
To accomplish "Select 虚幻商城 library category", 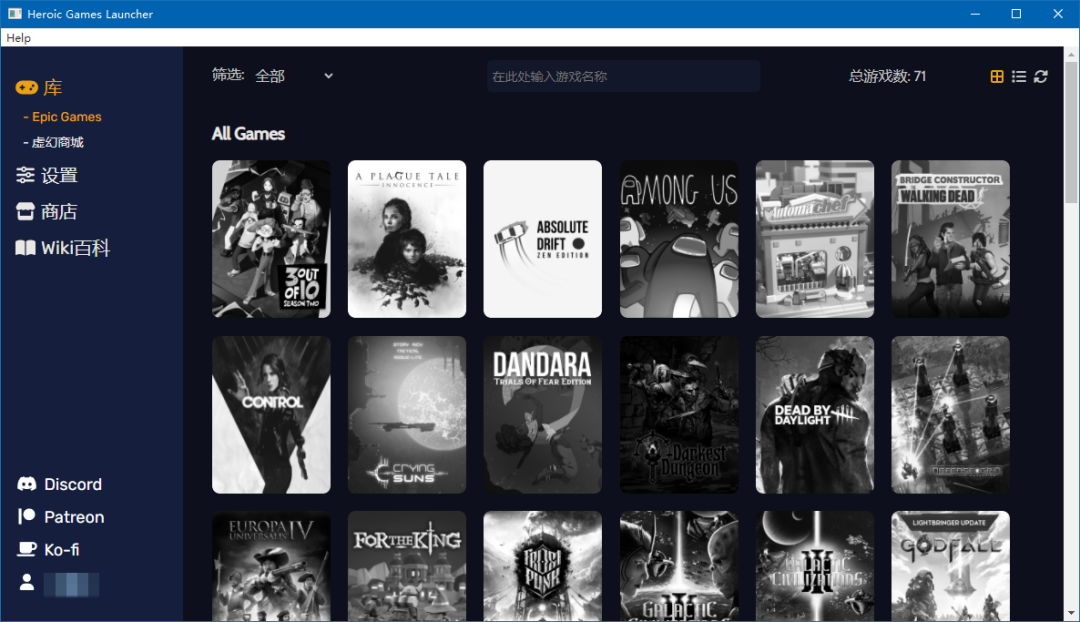I will (57, 143).
